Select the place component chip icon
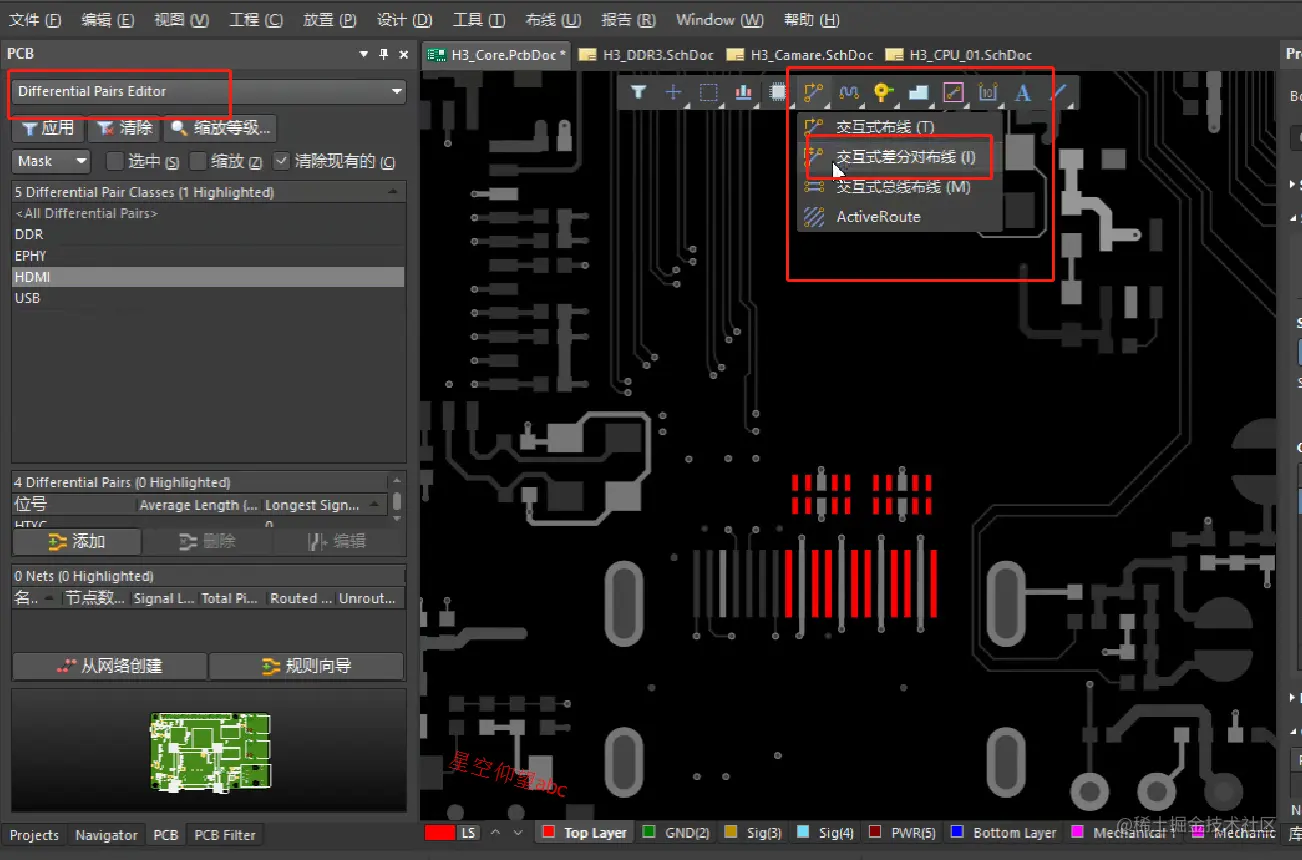1302x860 pixels. pos(778,92)
